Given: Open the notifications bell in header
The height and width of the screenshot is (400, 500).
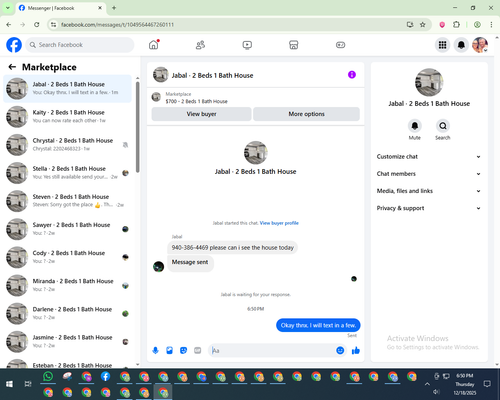Looking at the screenshot, I should click(461, 45).
